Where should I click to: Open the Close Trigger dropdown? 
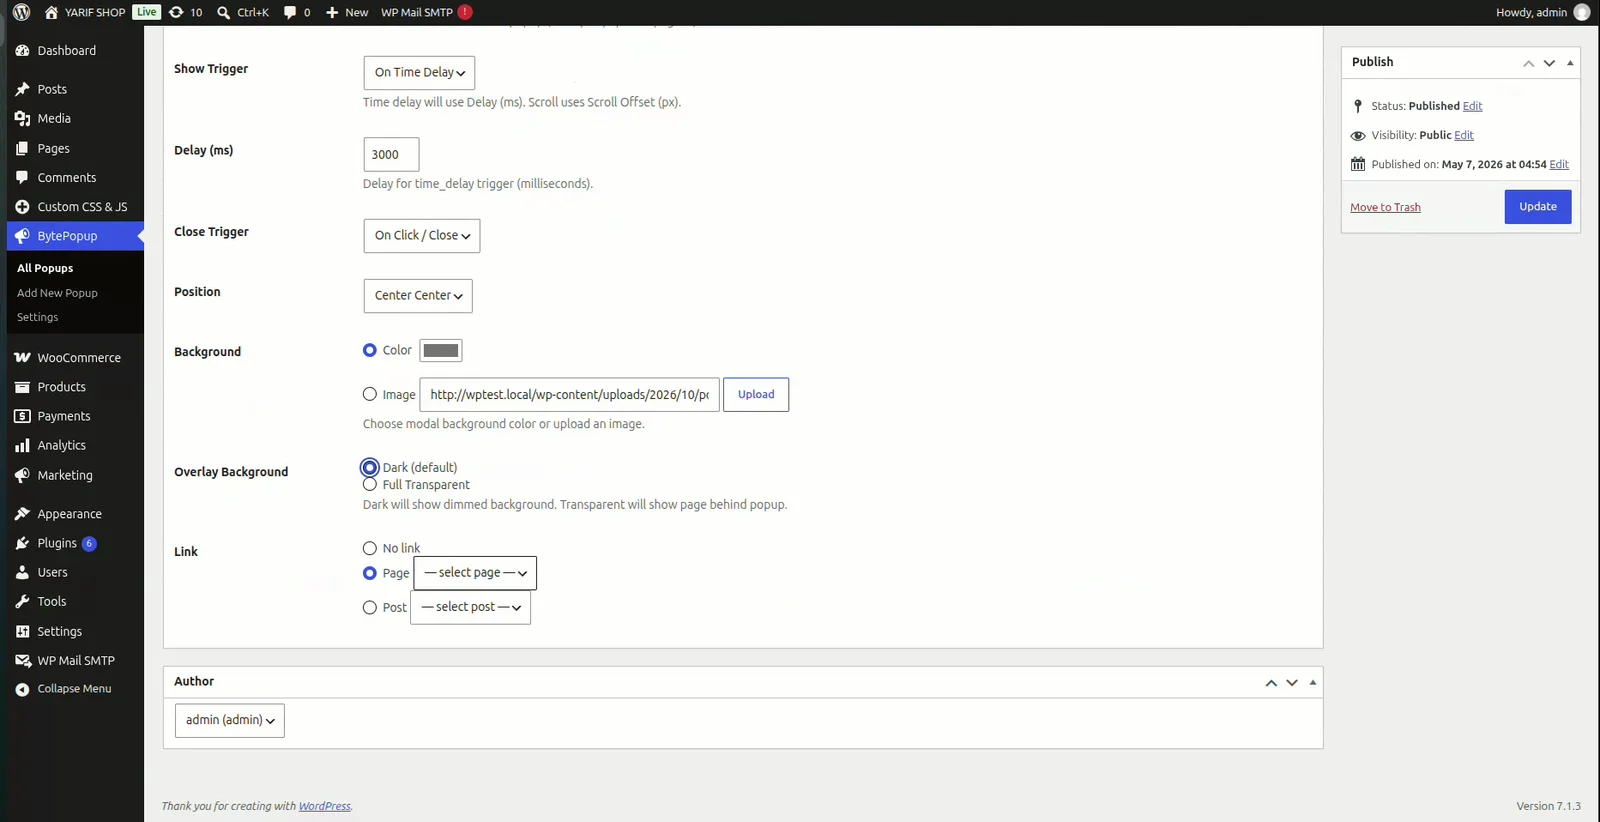(422, 235)
